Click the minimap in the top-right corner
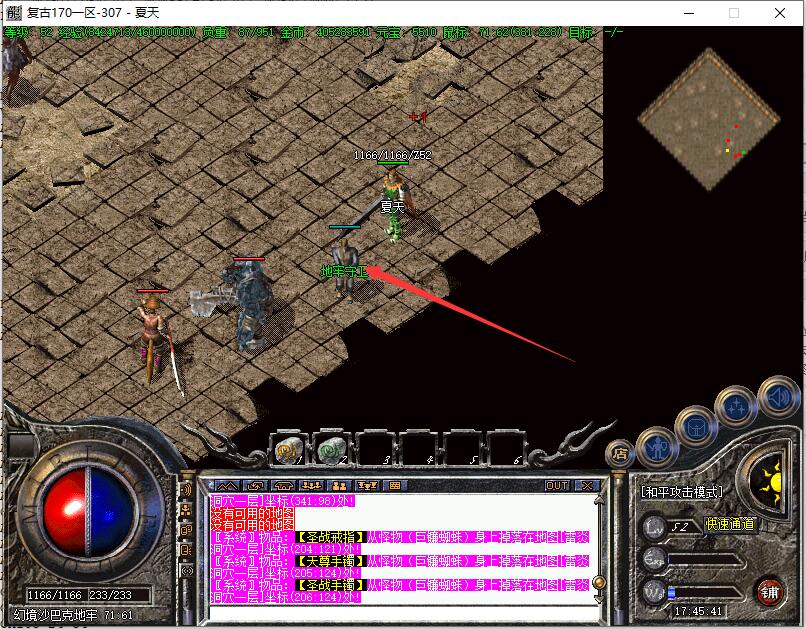 [708, 119]
